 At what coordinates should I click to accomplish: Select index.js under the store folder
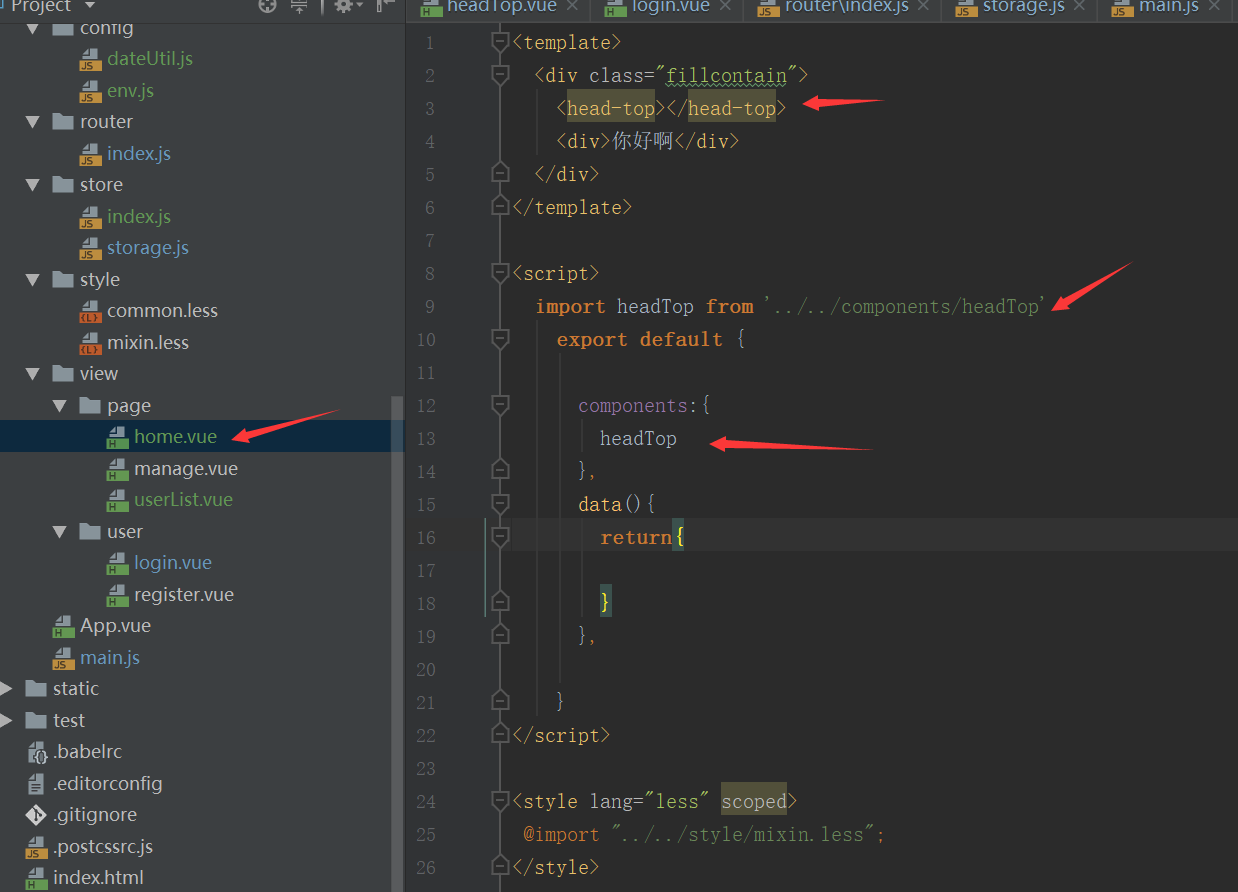pos(139,217)
